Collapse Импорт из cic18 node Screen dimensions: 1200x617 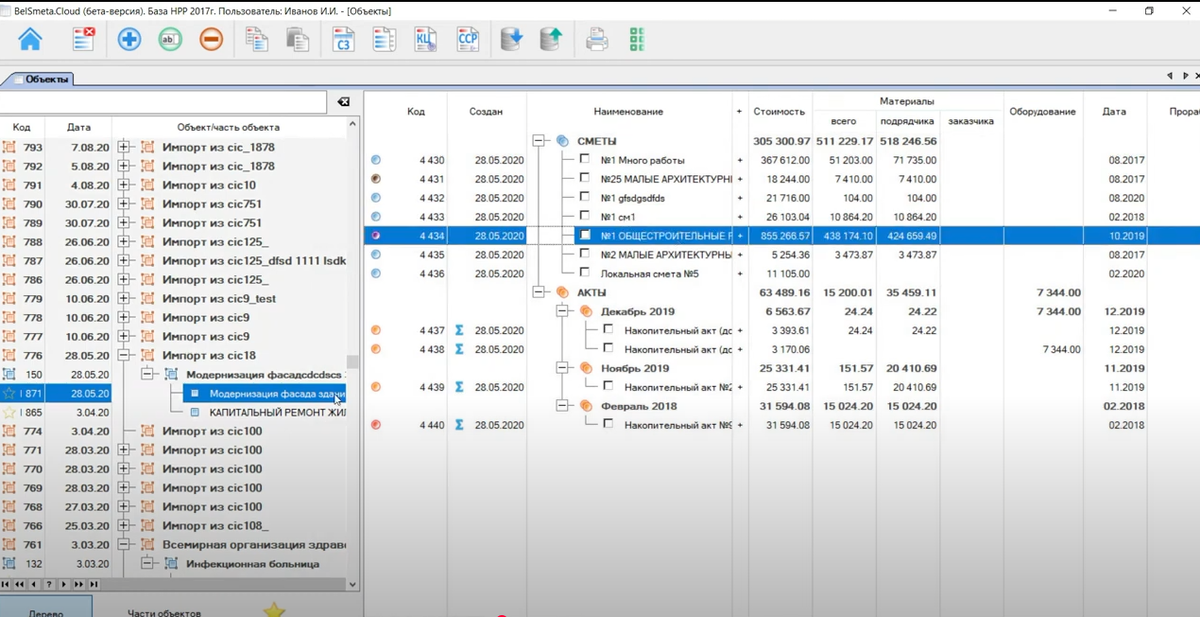point(125,356)
